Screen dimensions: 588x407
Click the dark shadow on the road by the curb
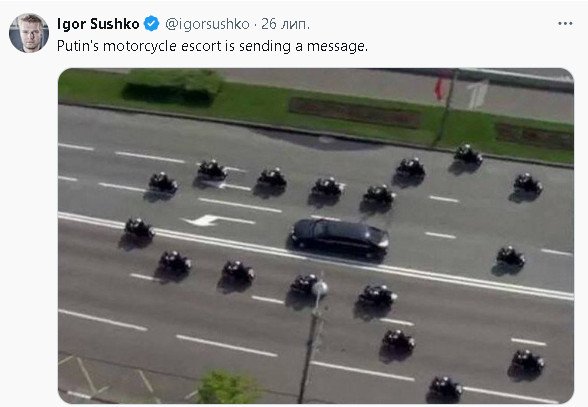click(x=319, y=140)
